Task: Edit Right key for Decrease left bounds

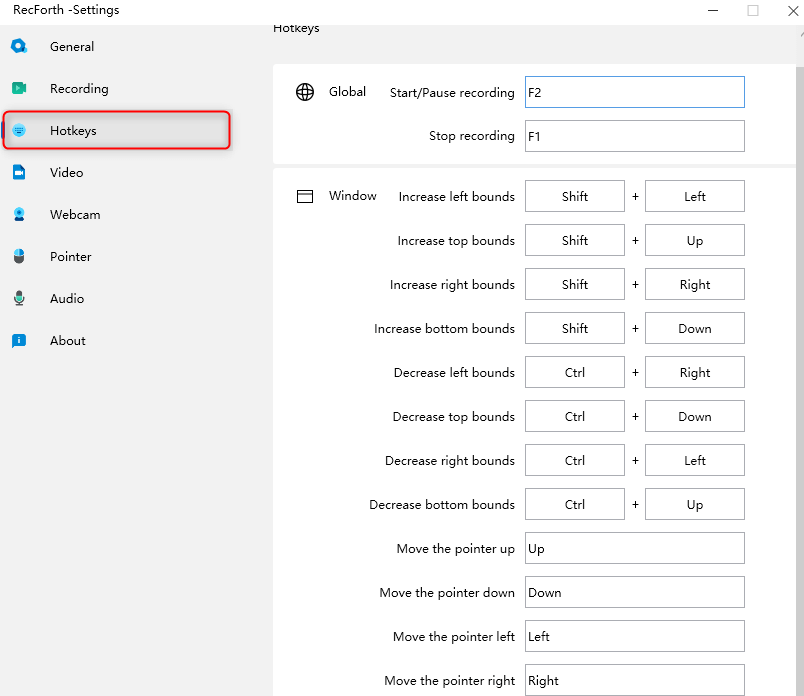Action: coord(695,372)
